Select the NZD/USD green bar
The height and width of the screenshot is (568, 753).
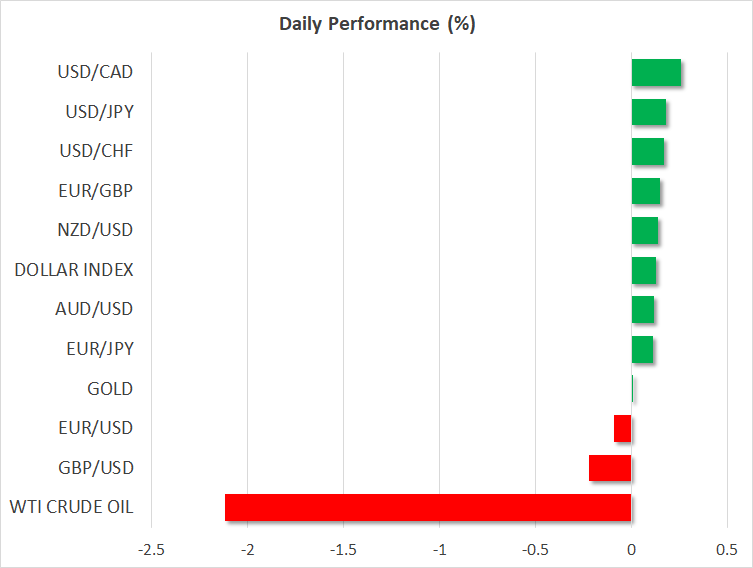coord(644,231)
